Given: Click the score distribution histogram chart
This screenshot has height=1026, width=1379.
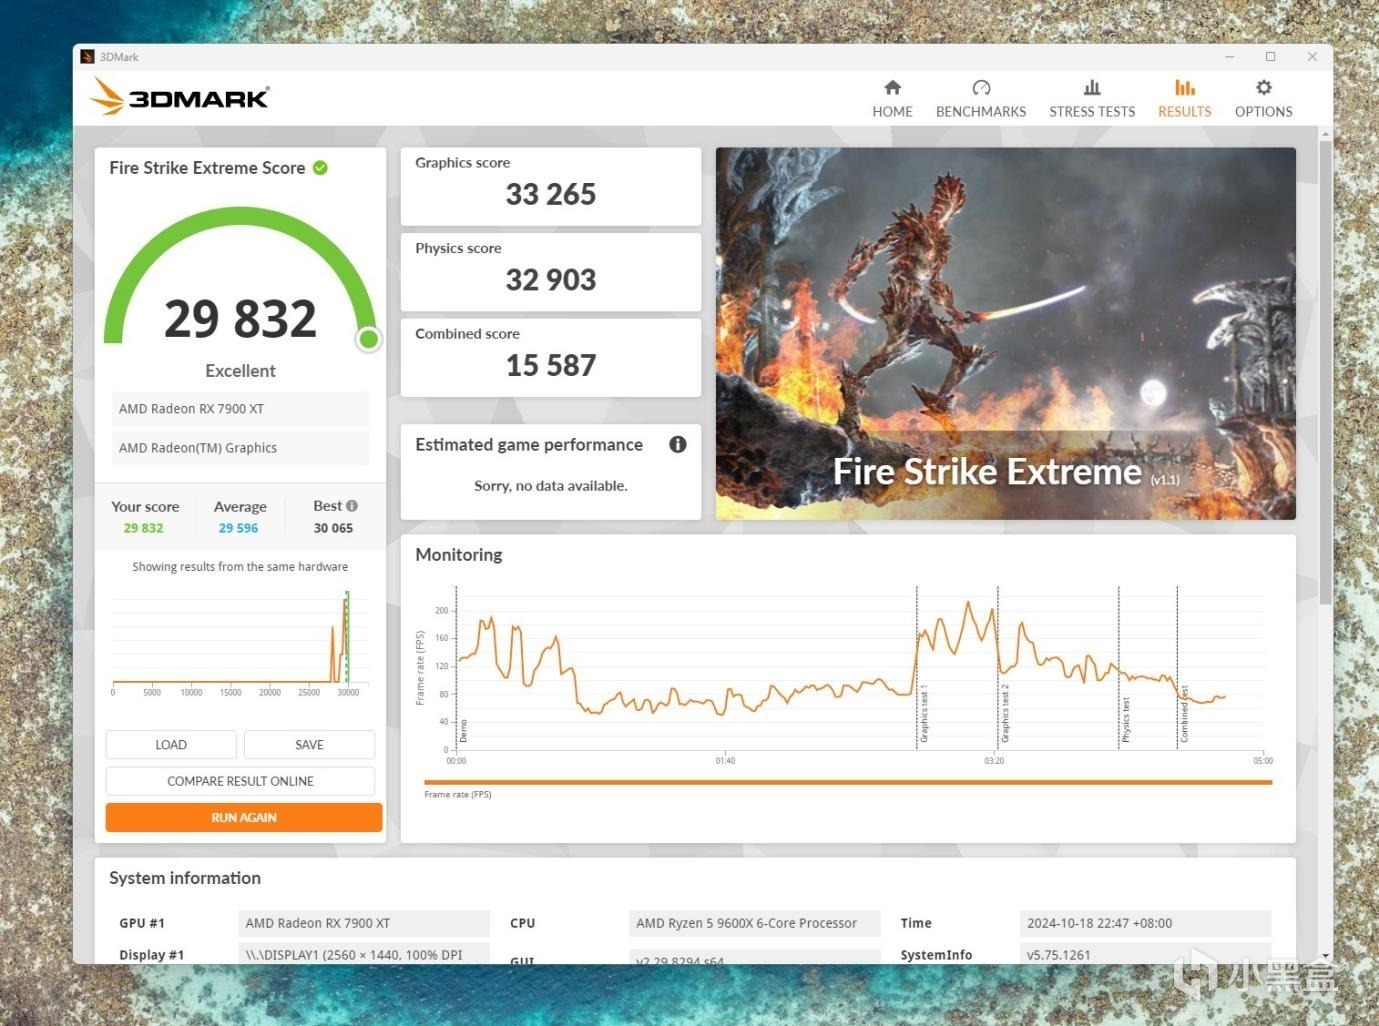Looking at the screenshot, I should [240, 642].
